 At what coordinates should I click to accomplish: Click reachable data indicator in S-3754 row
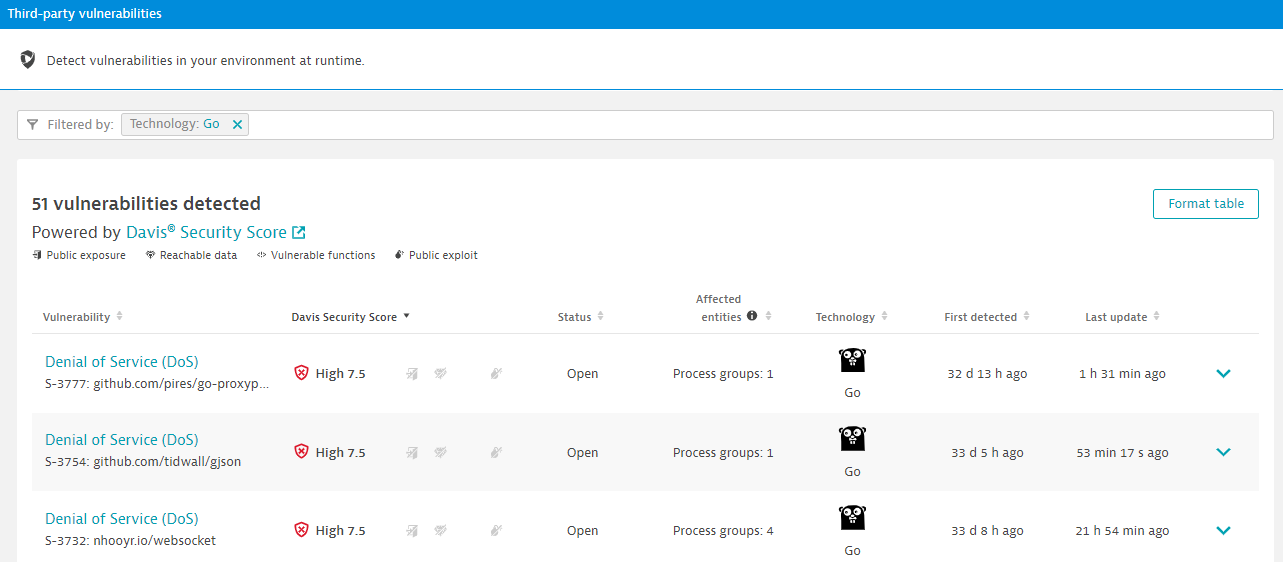pos(439,453)
